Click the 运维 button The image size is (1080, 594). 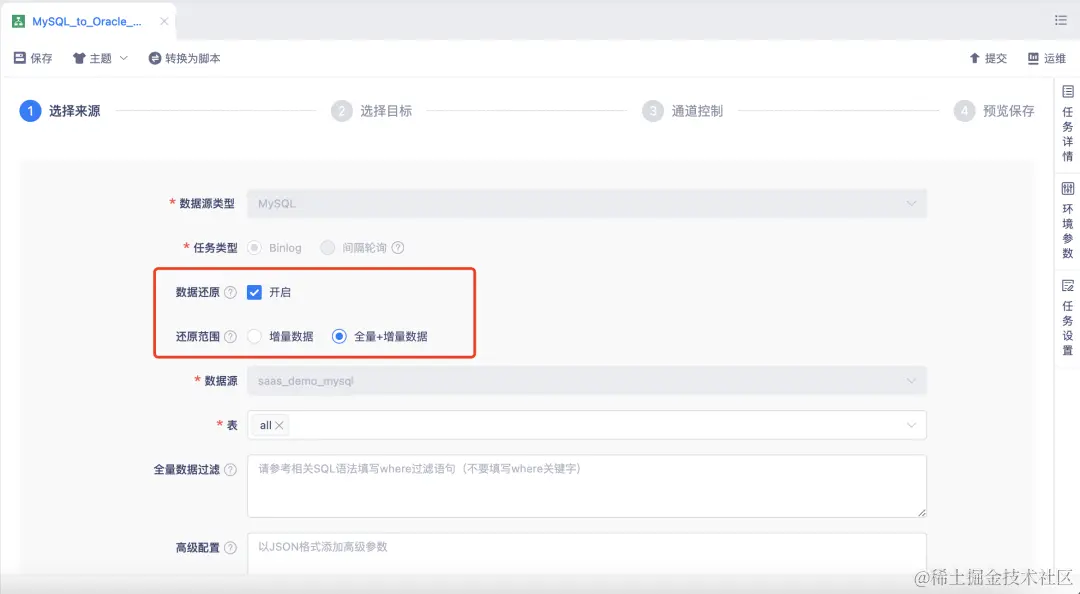[x=1047, y=58]
